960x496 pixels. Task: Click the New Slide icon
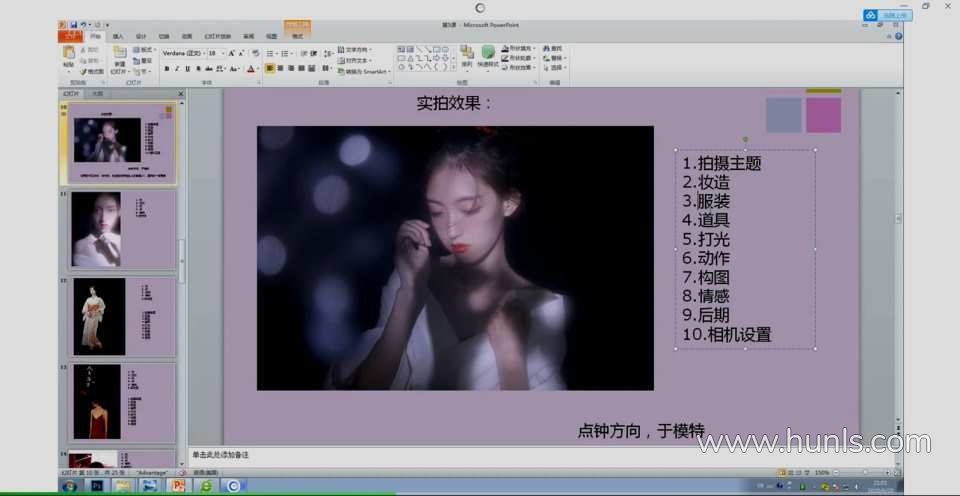click(x=119, y=53)
